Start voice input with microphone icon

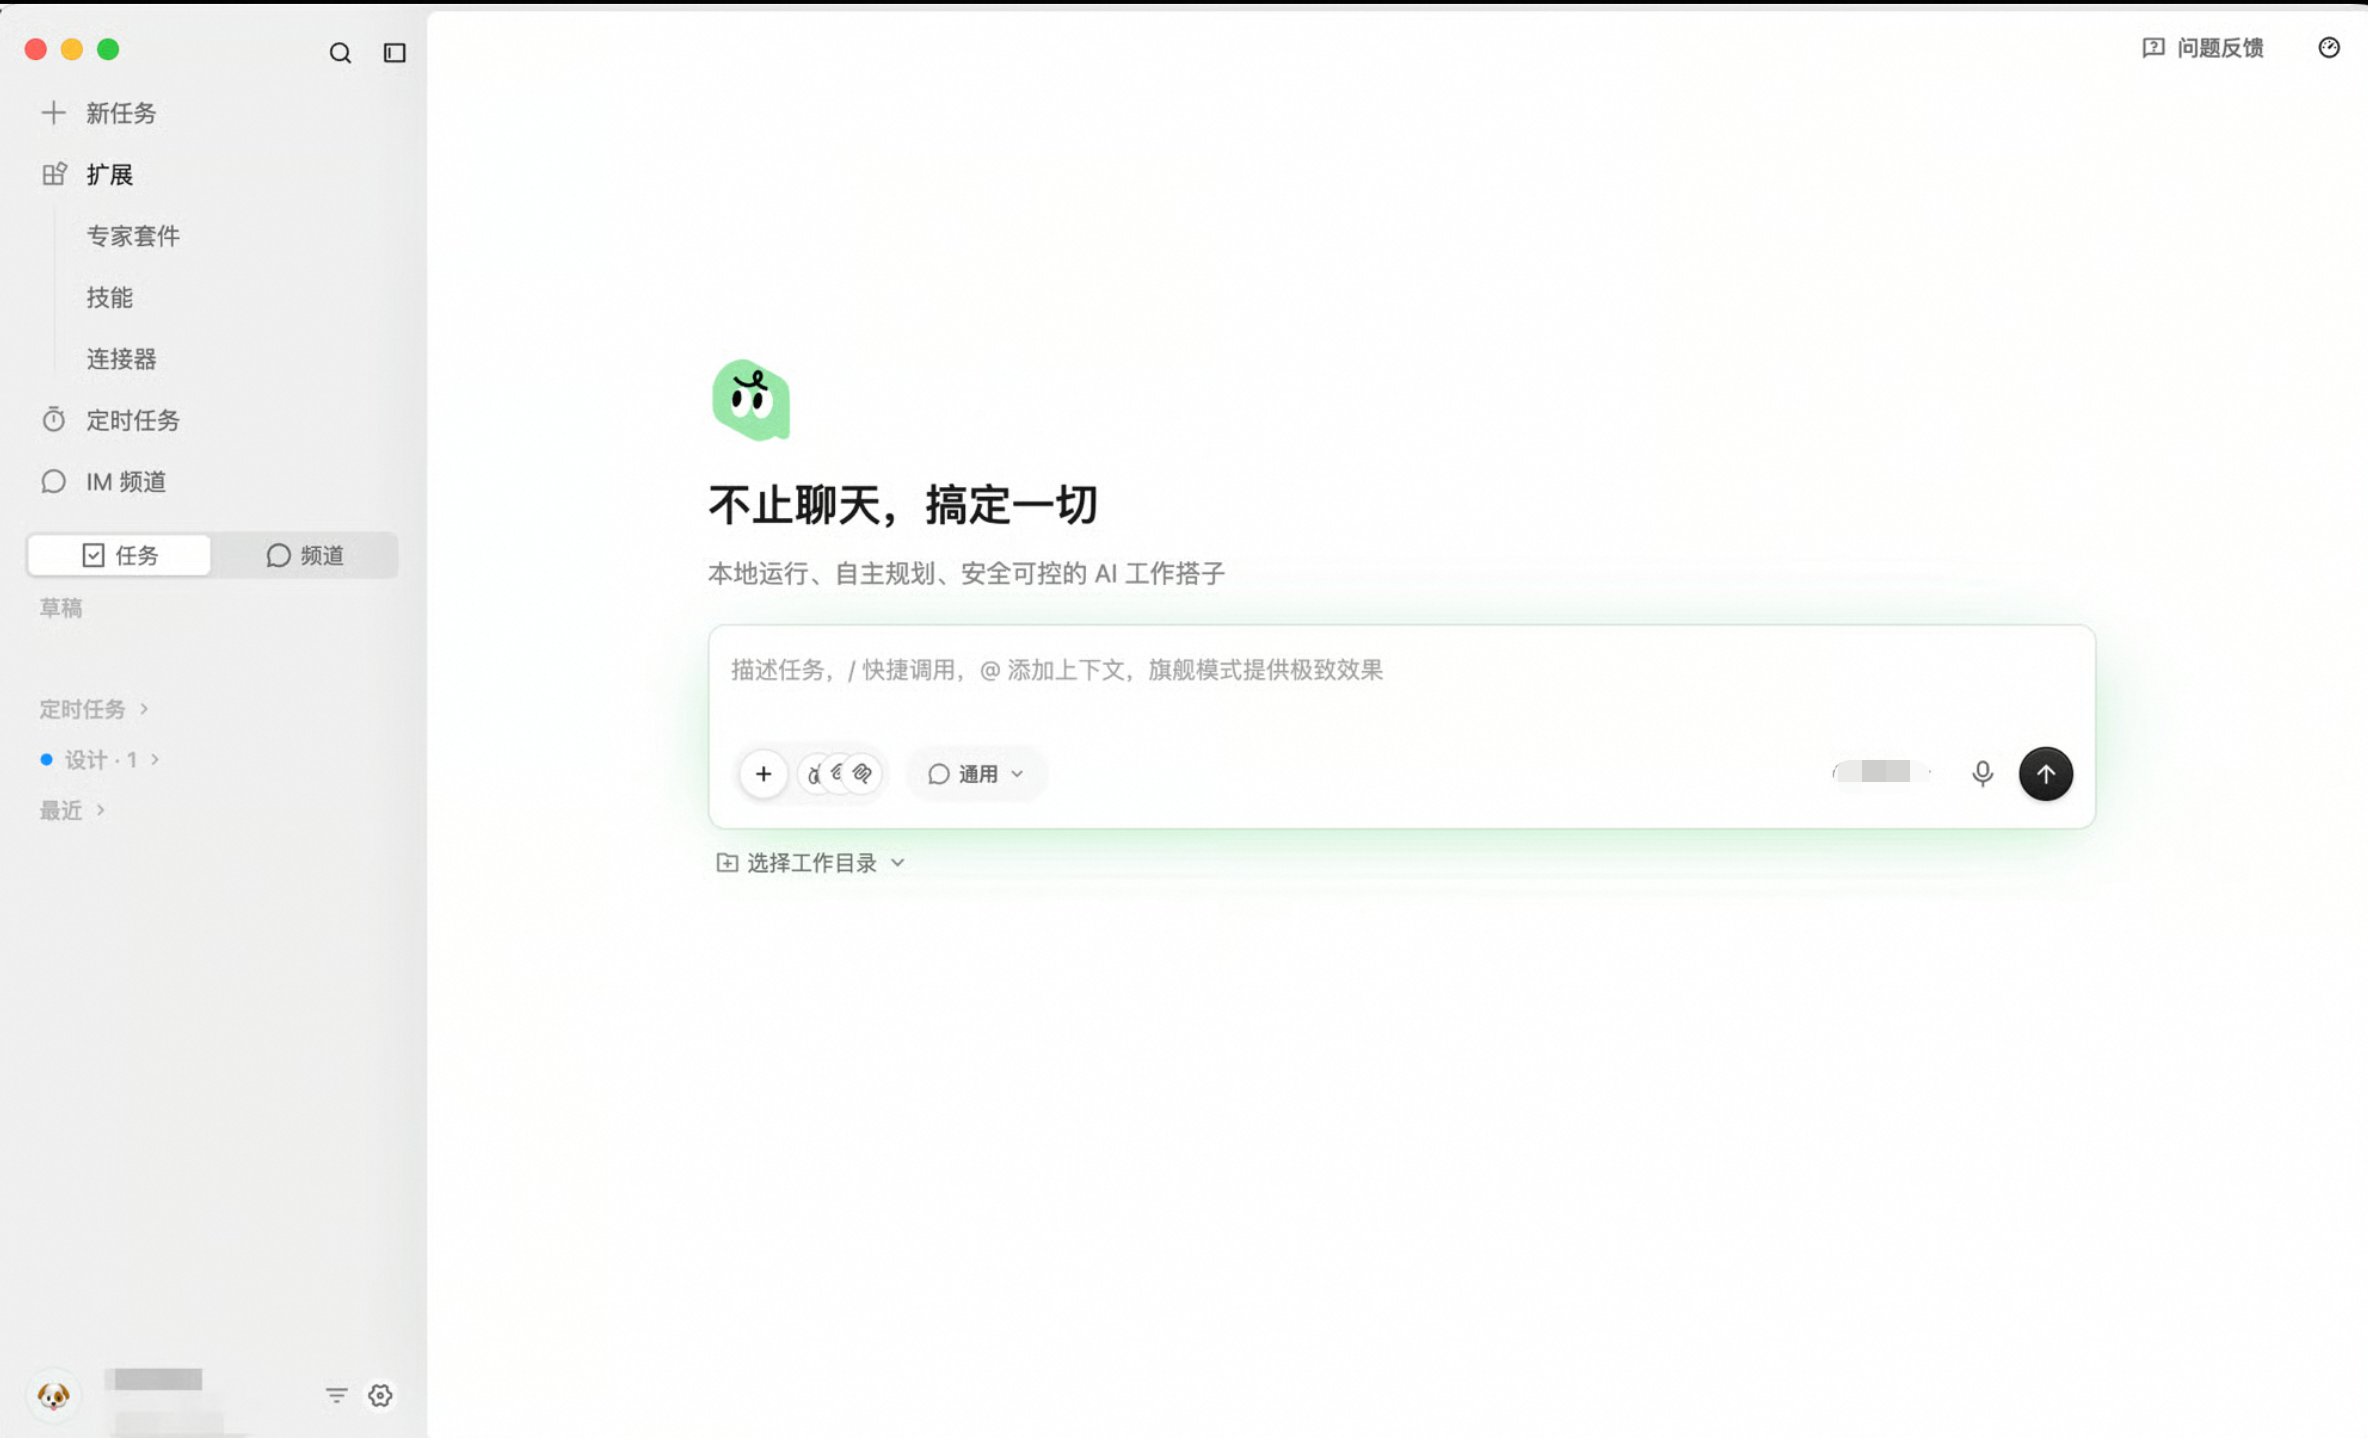(x=1982, y=774)
